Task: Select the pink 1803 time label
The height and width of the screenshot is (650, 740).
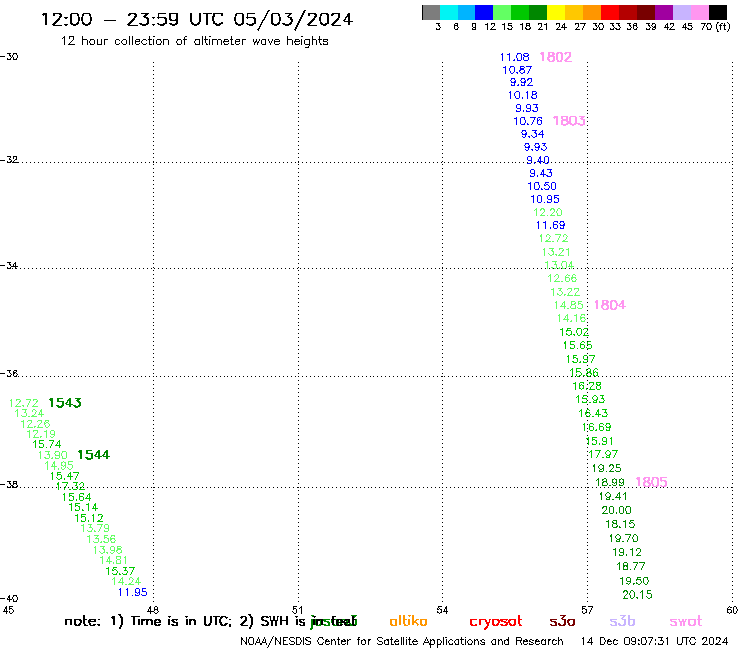Action: tap(569, 121)
